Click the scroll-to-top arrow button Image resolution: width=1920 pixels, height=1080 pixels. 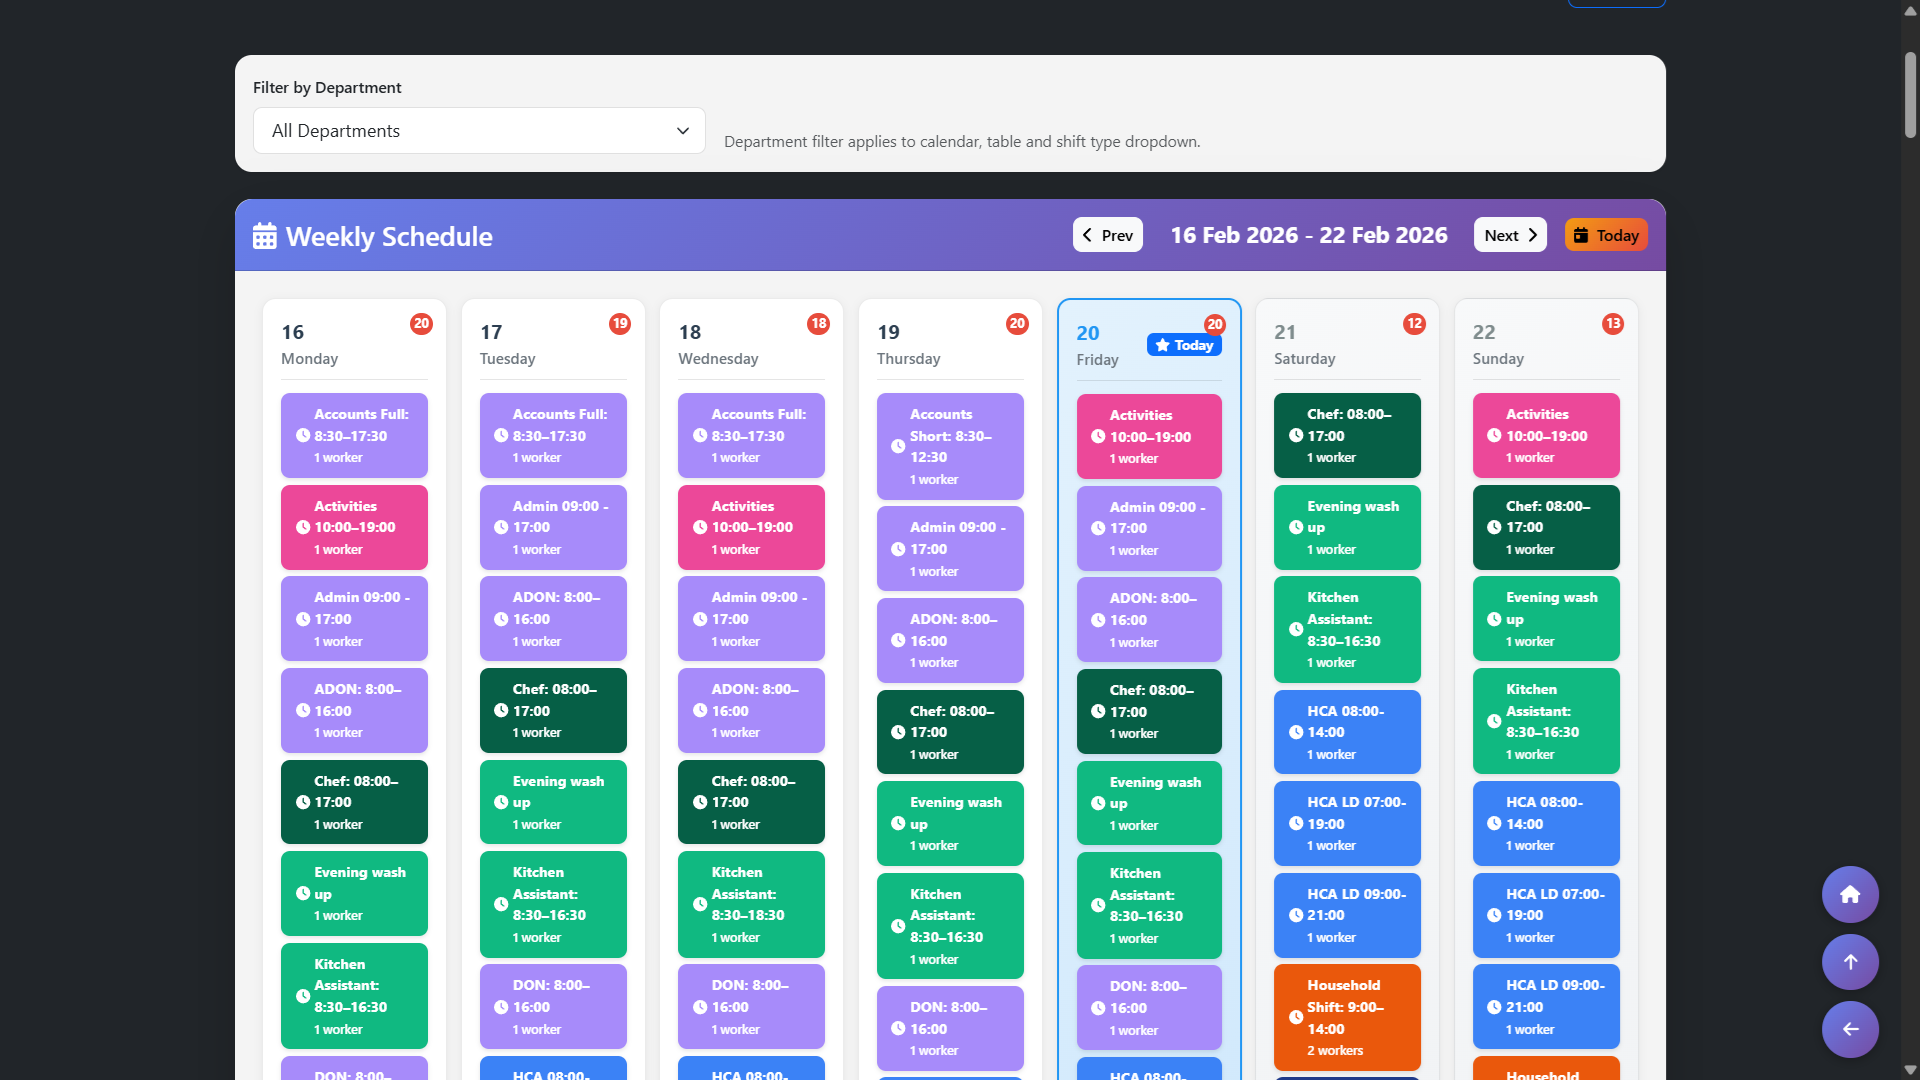[1850, 962]
